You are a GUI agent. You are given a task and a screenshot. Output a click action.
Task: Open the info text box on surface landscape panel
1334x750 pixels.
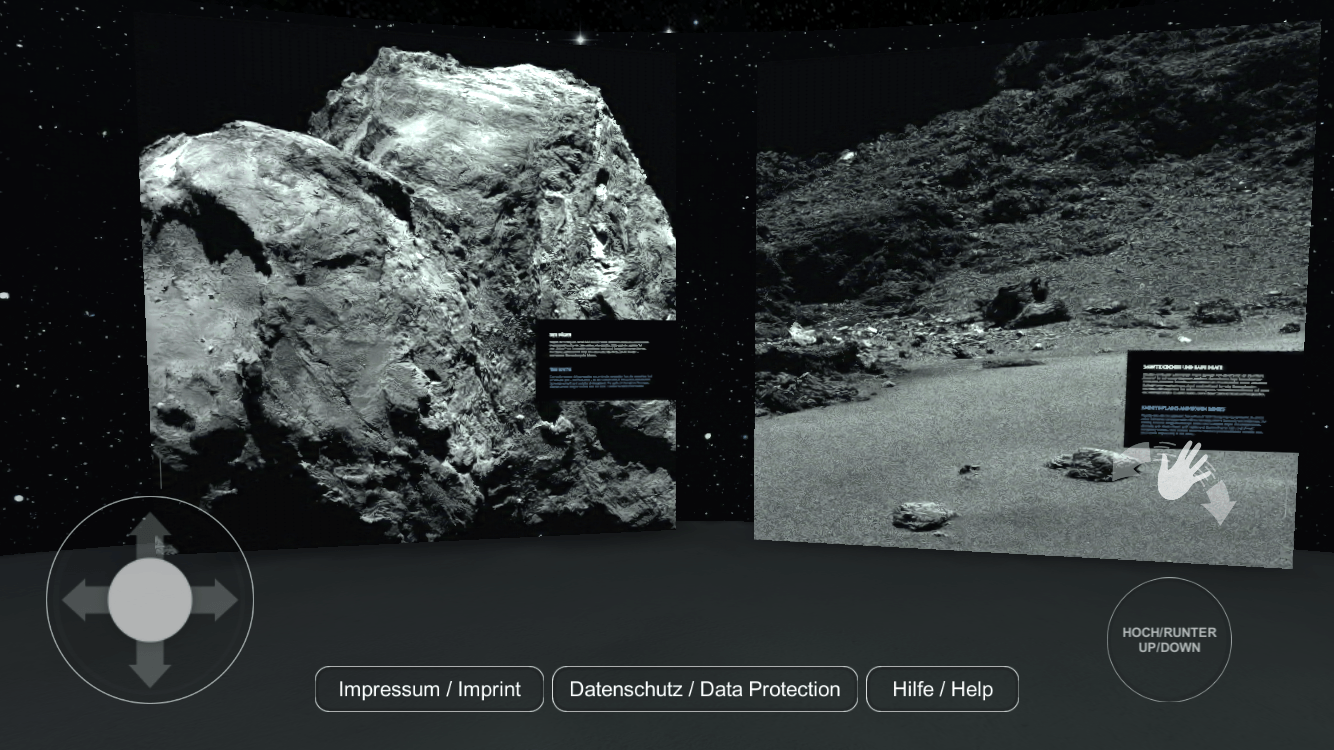1215,401
